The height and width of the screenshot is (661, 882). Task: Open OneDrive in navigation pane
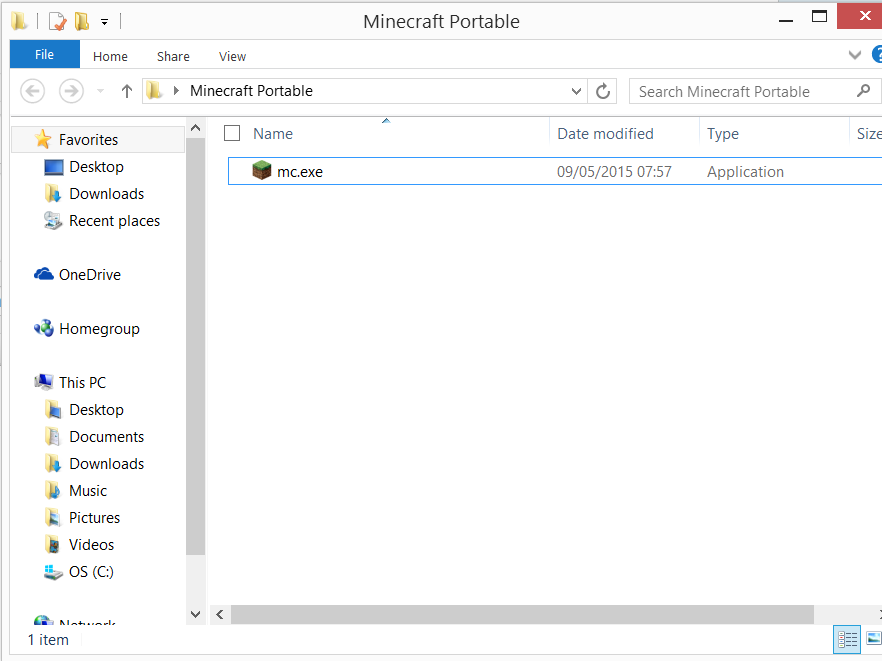[89, 275]
